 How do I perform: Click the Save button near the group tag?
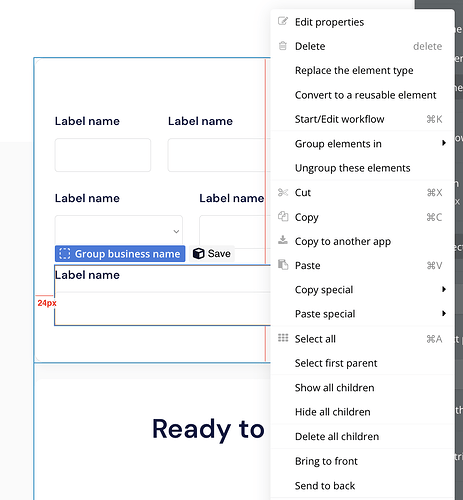(212, 254)
